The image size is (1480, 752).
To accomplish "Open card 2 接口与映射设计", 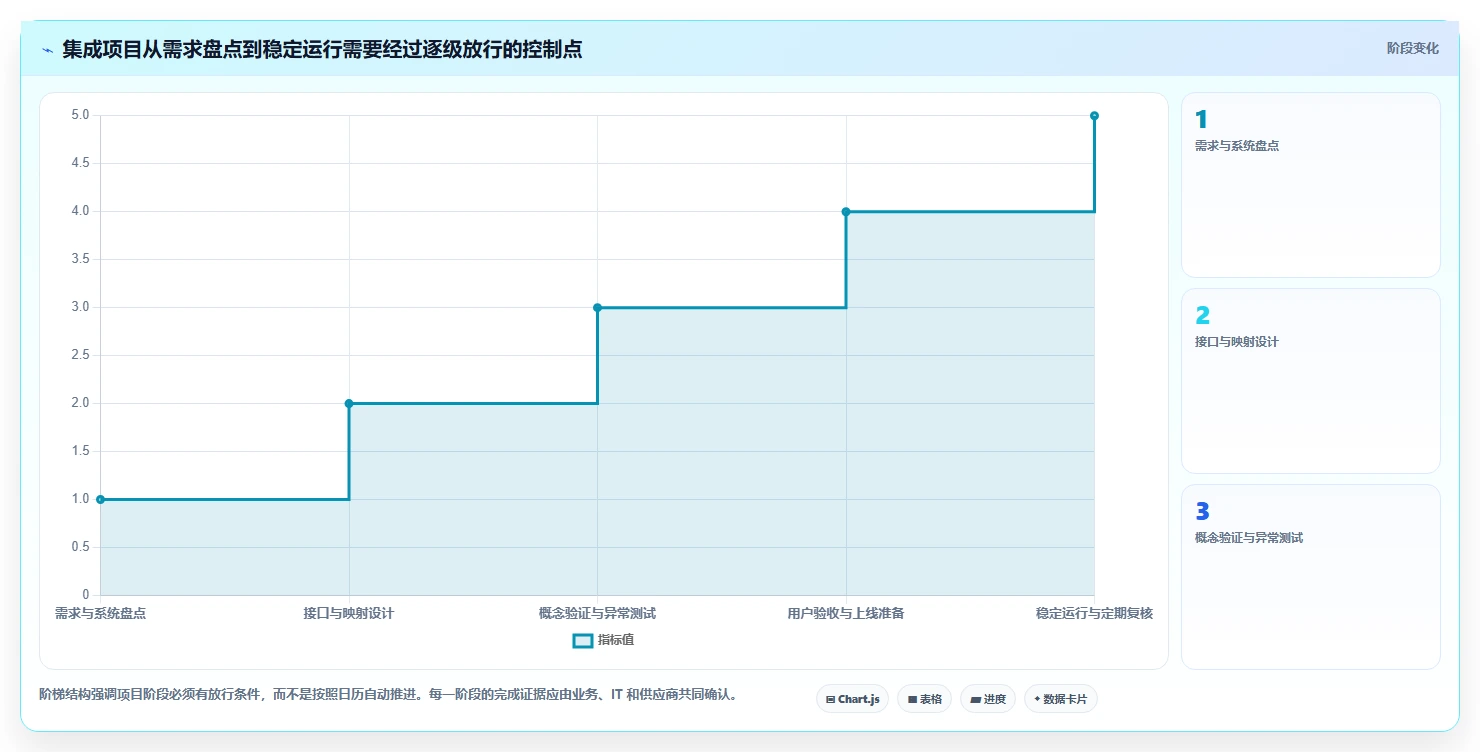I will coord(1311,381).
